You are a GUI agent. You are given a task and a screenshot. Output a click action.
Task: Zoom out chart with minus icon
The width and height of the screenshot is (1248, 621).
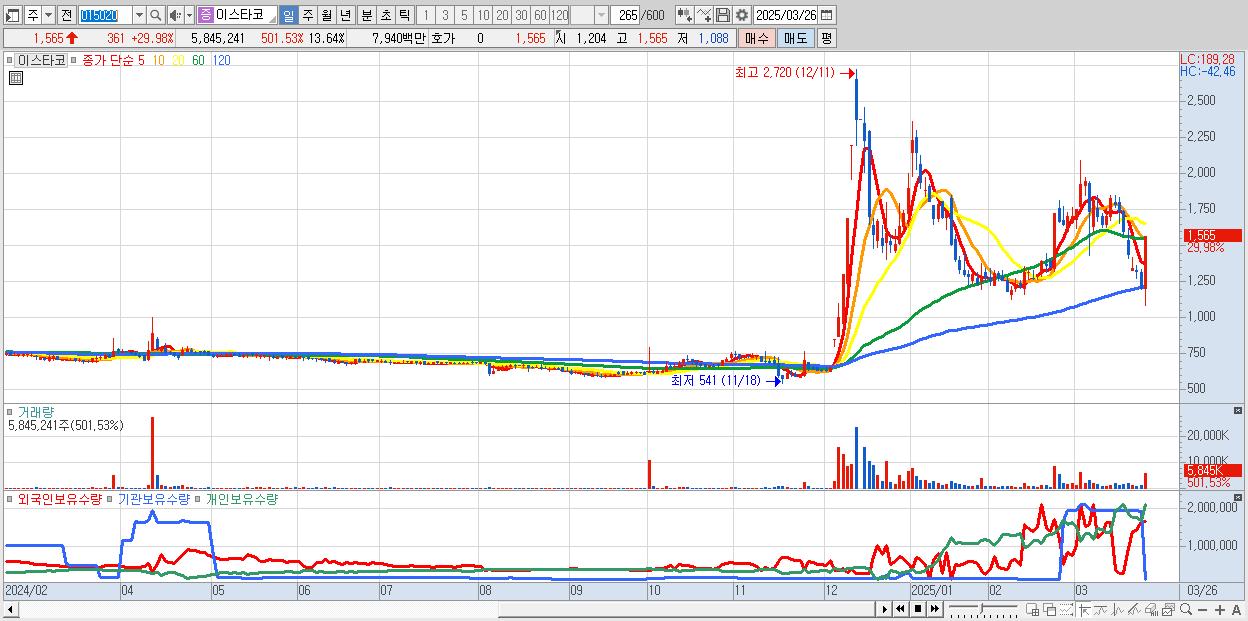coord(1203,609)
